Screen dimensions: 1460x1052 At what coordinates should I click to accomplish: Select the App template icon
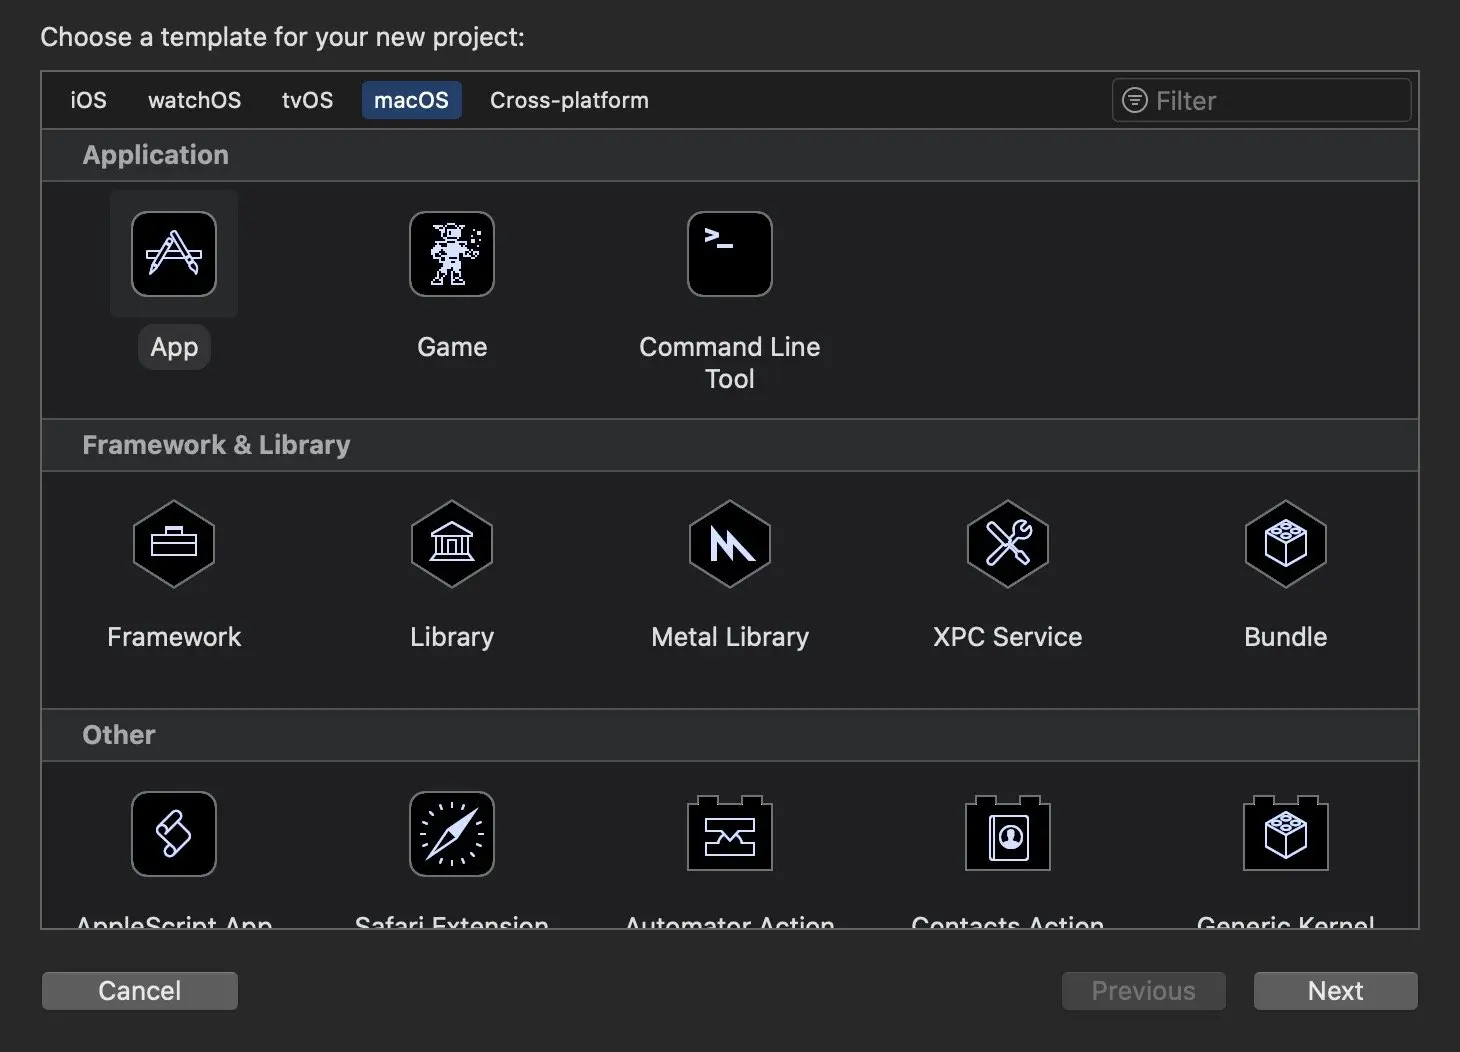click(x=174, y=254)
